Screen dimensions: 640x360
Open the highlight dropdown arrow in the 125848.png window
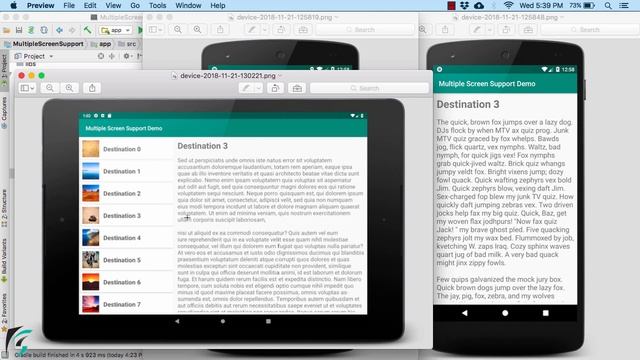click(489, 30)
